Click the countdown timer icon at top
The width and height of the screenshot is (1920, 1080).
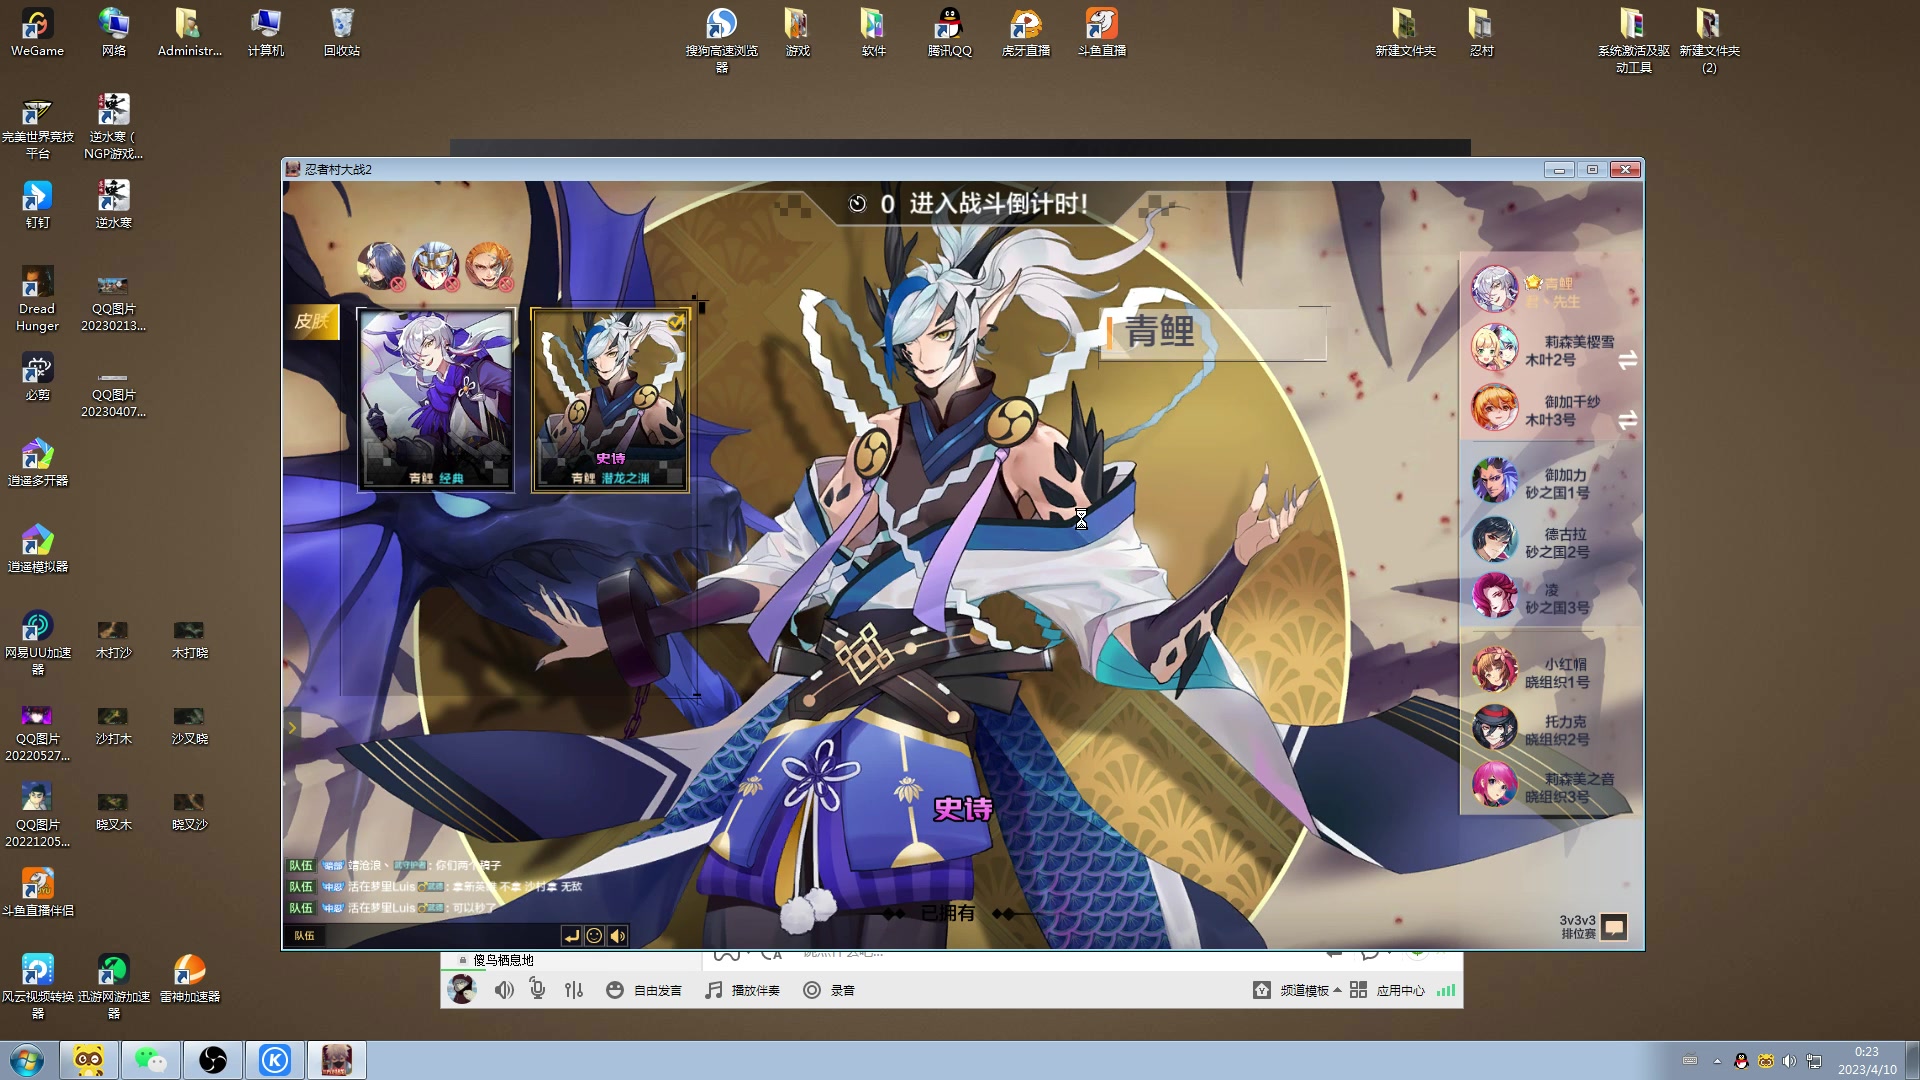click(857, 204)
